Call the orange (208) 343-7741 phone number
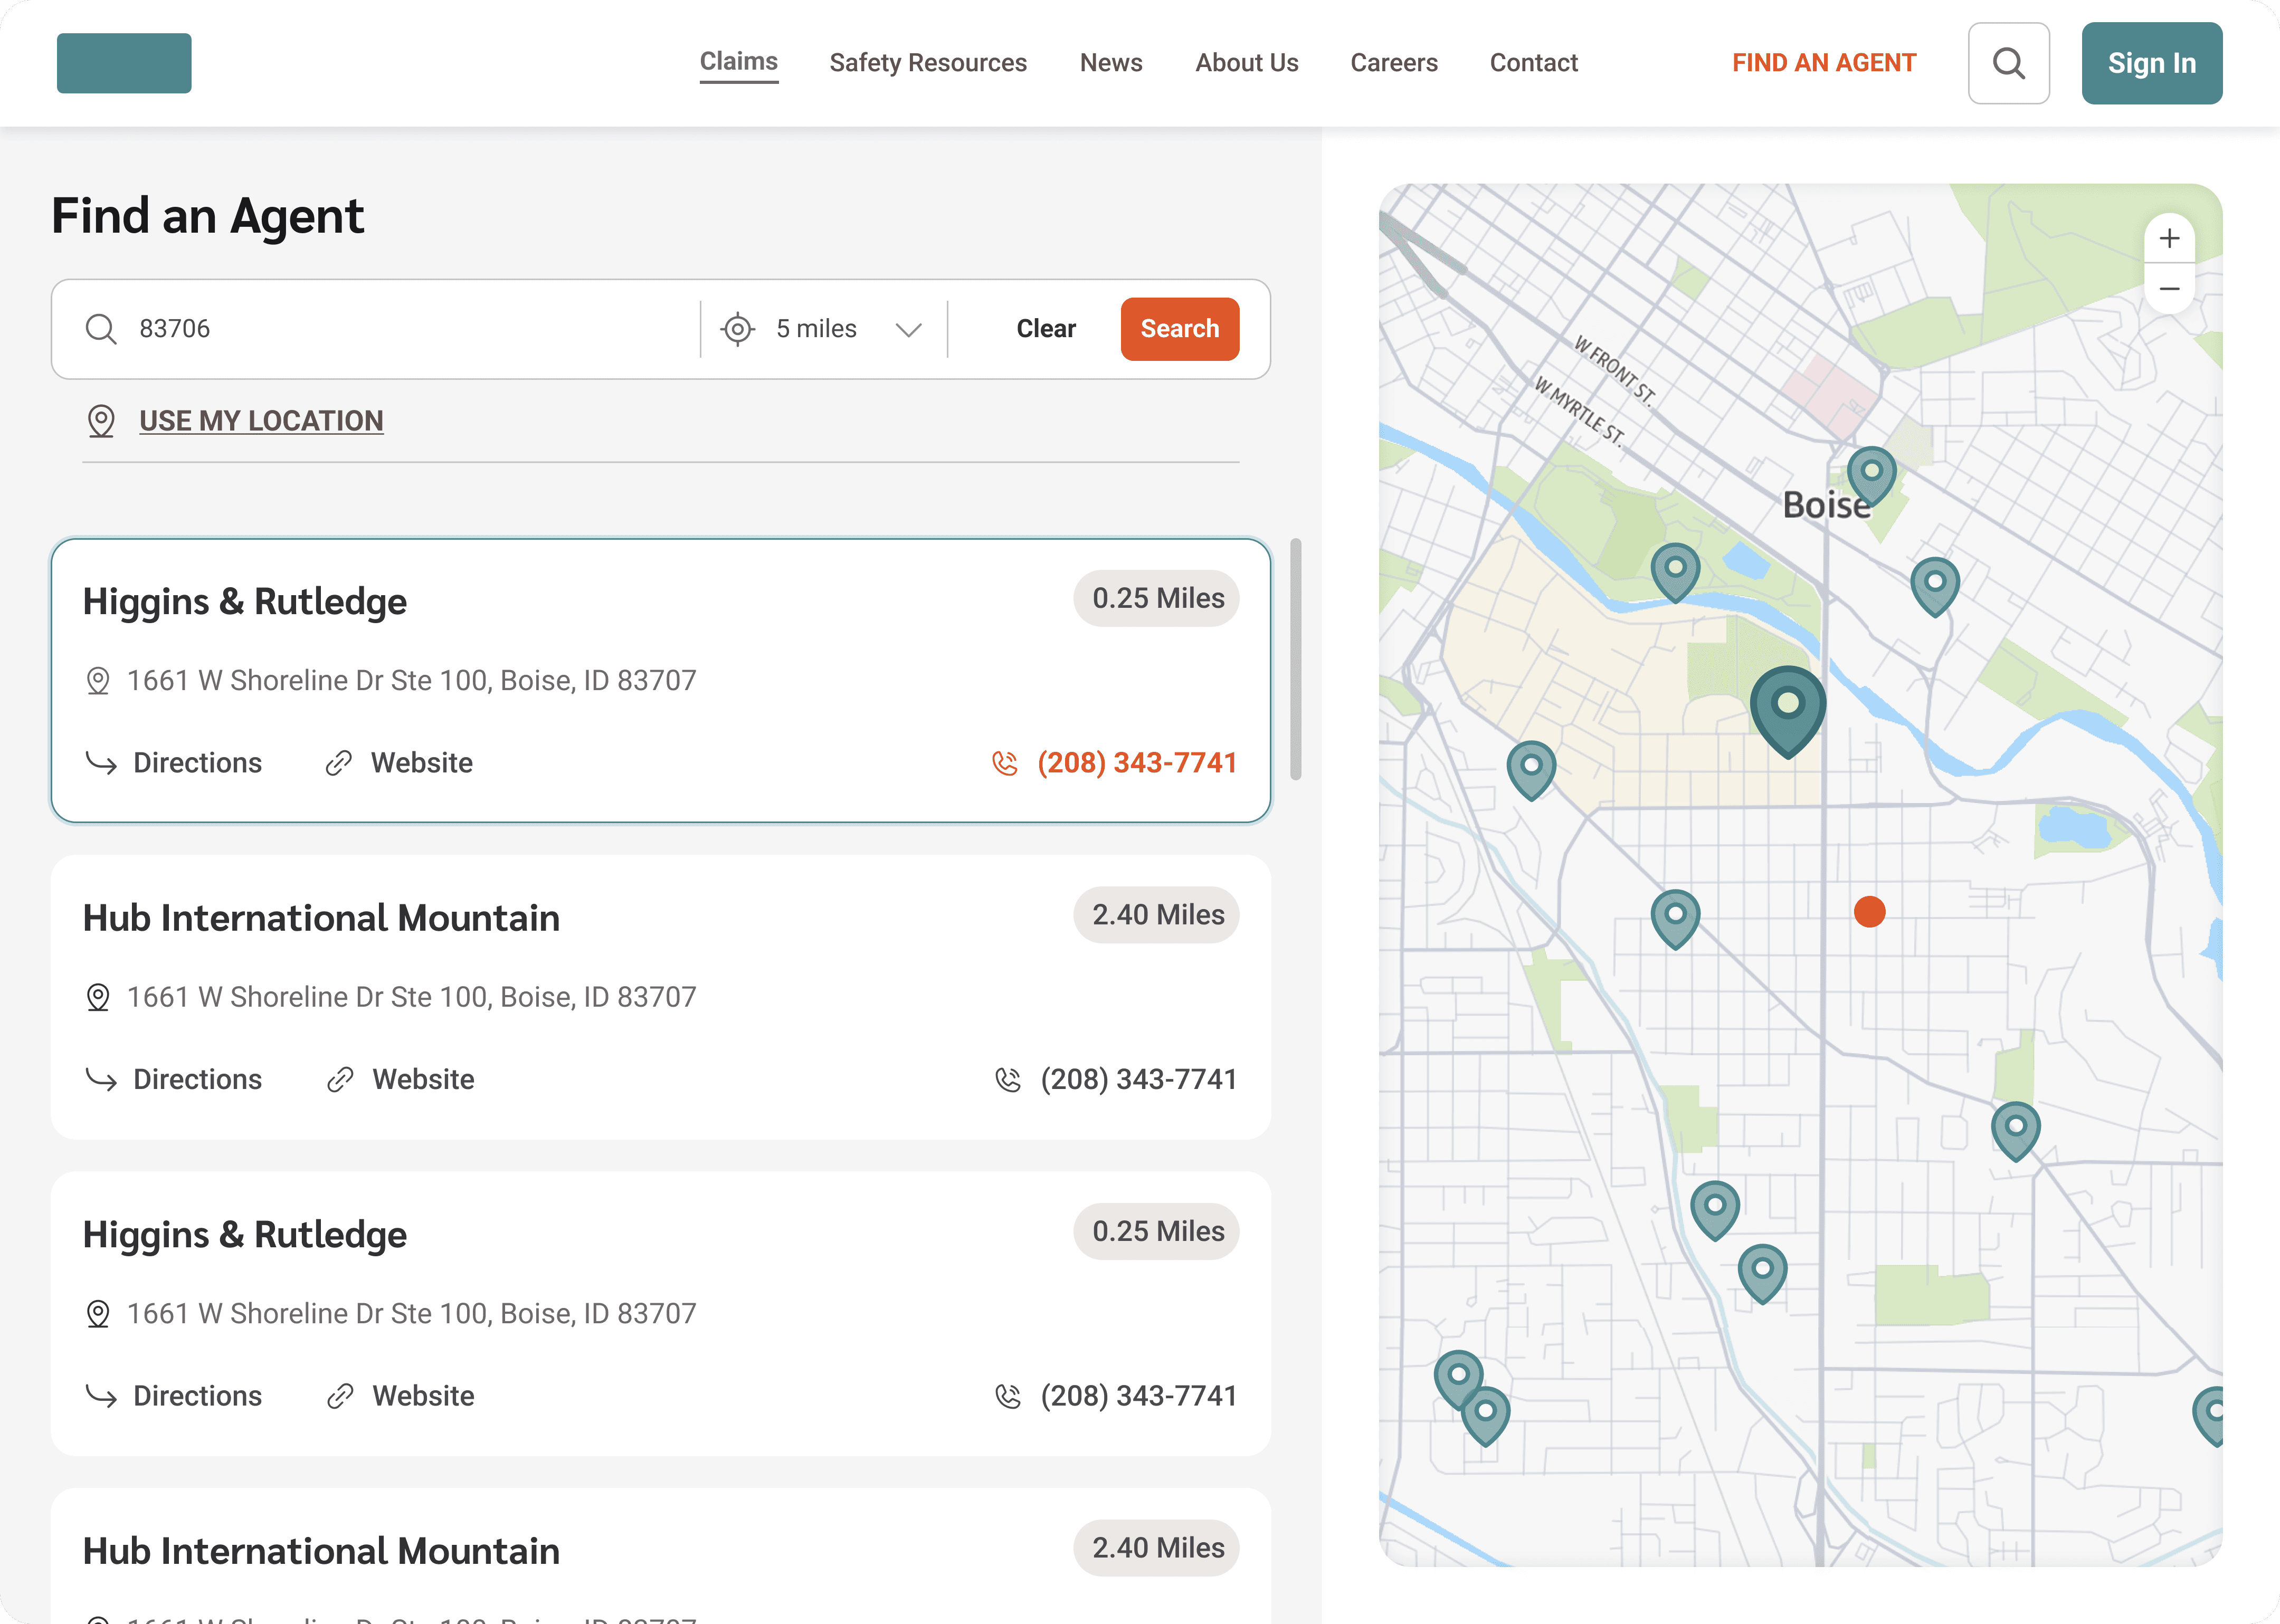This screenshot has height=1624, width=2280. click(x=1137, y=763)
